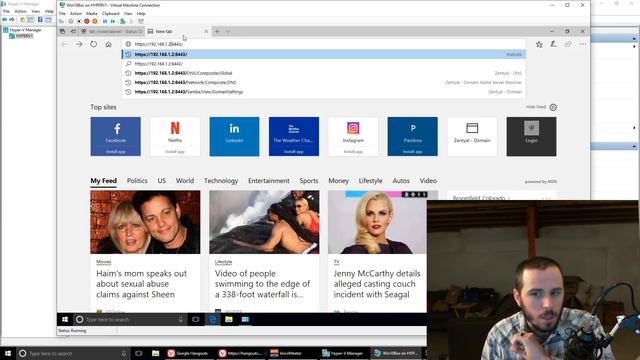640x360 pixels.
Task: Open Media menu in VM Connection window
Action: [x=91, y=13]
